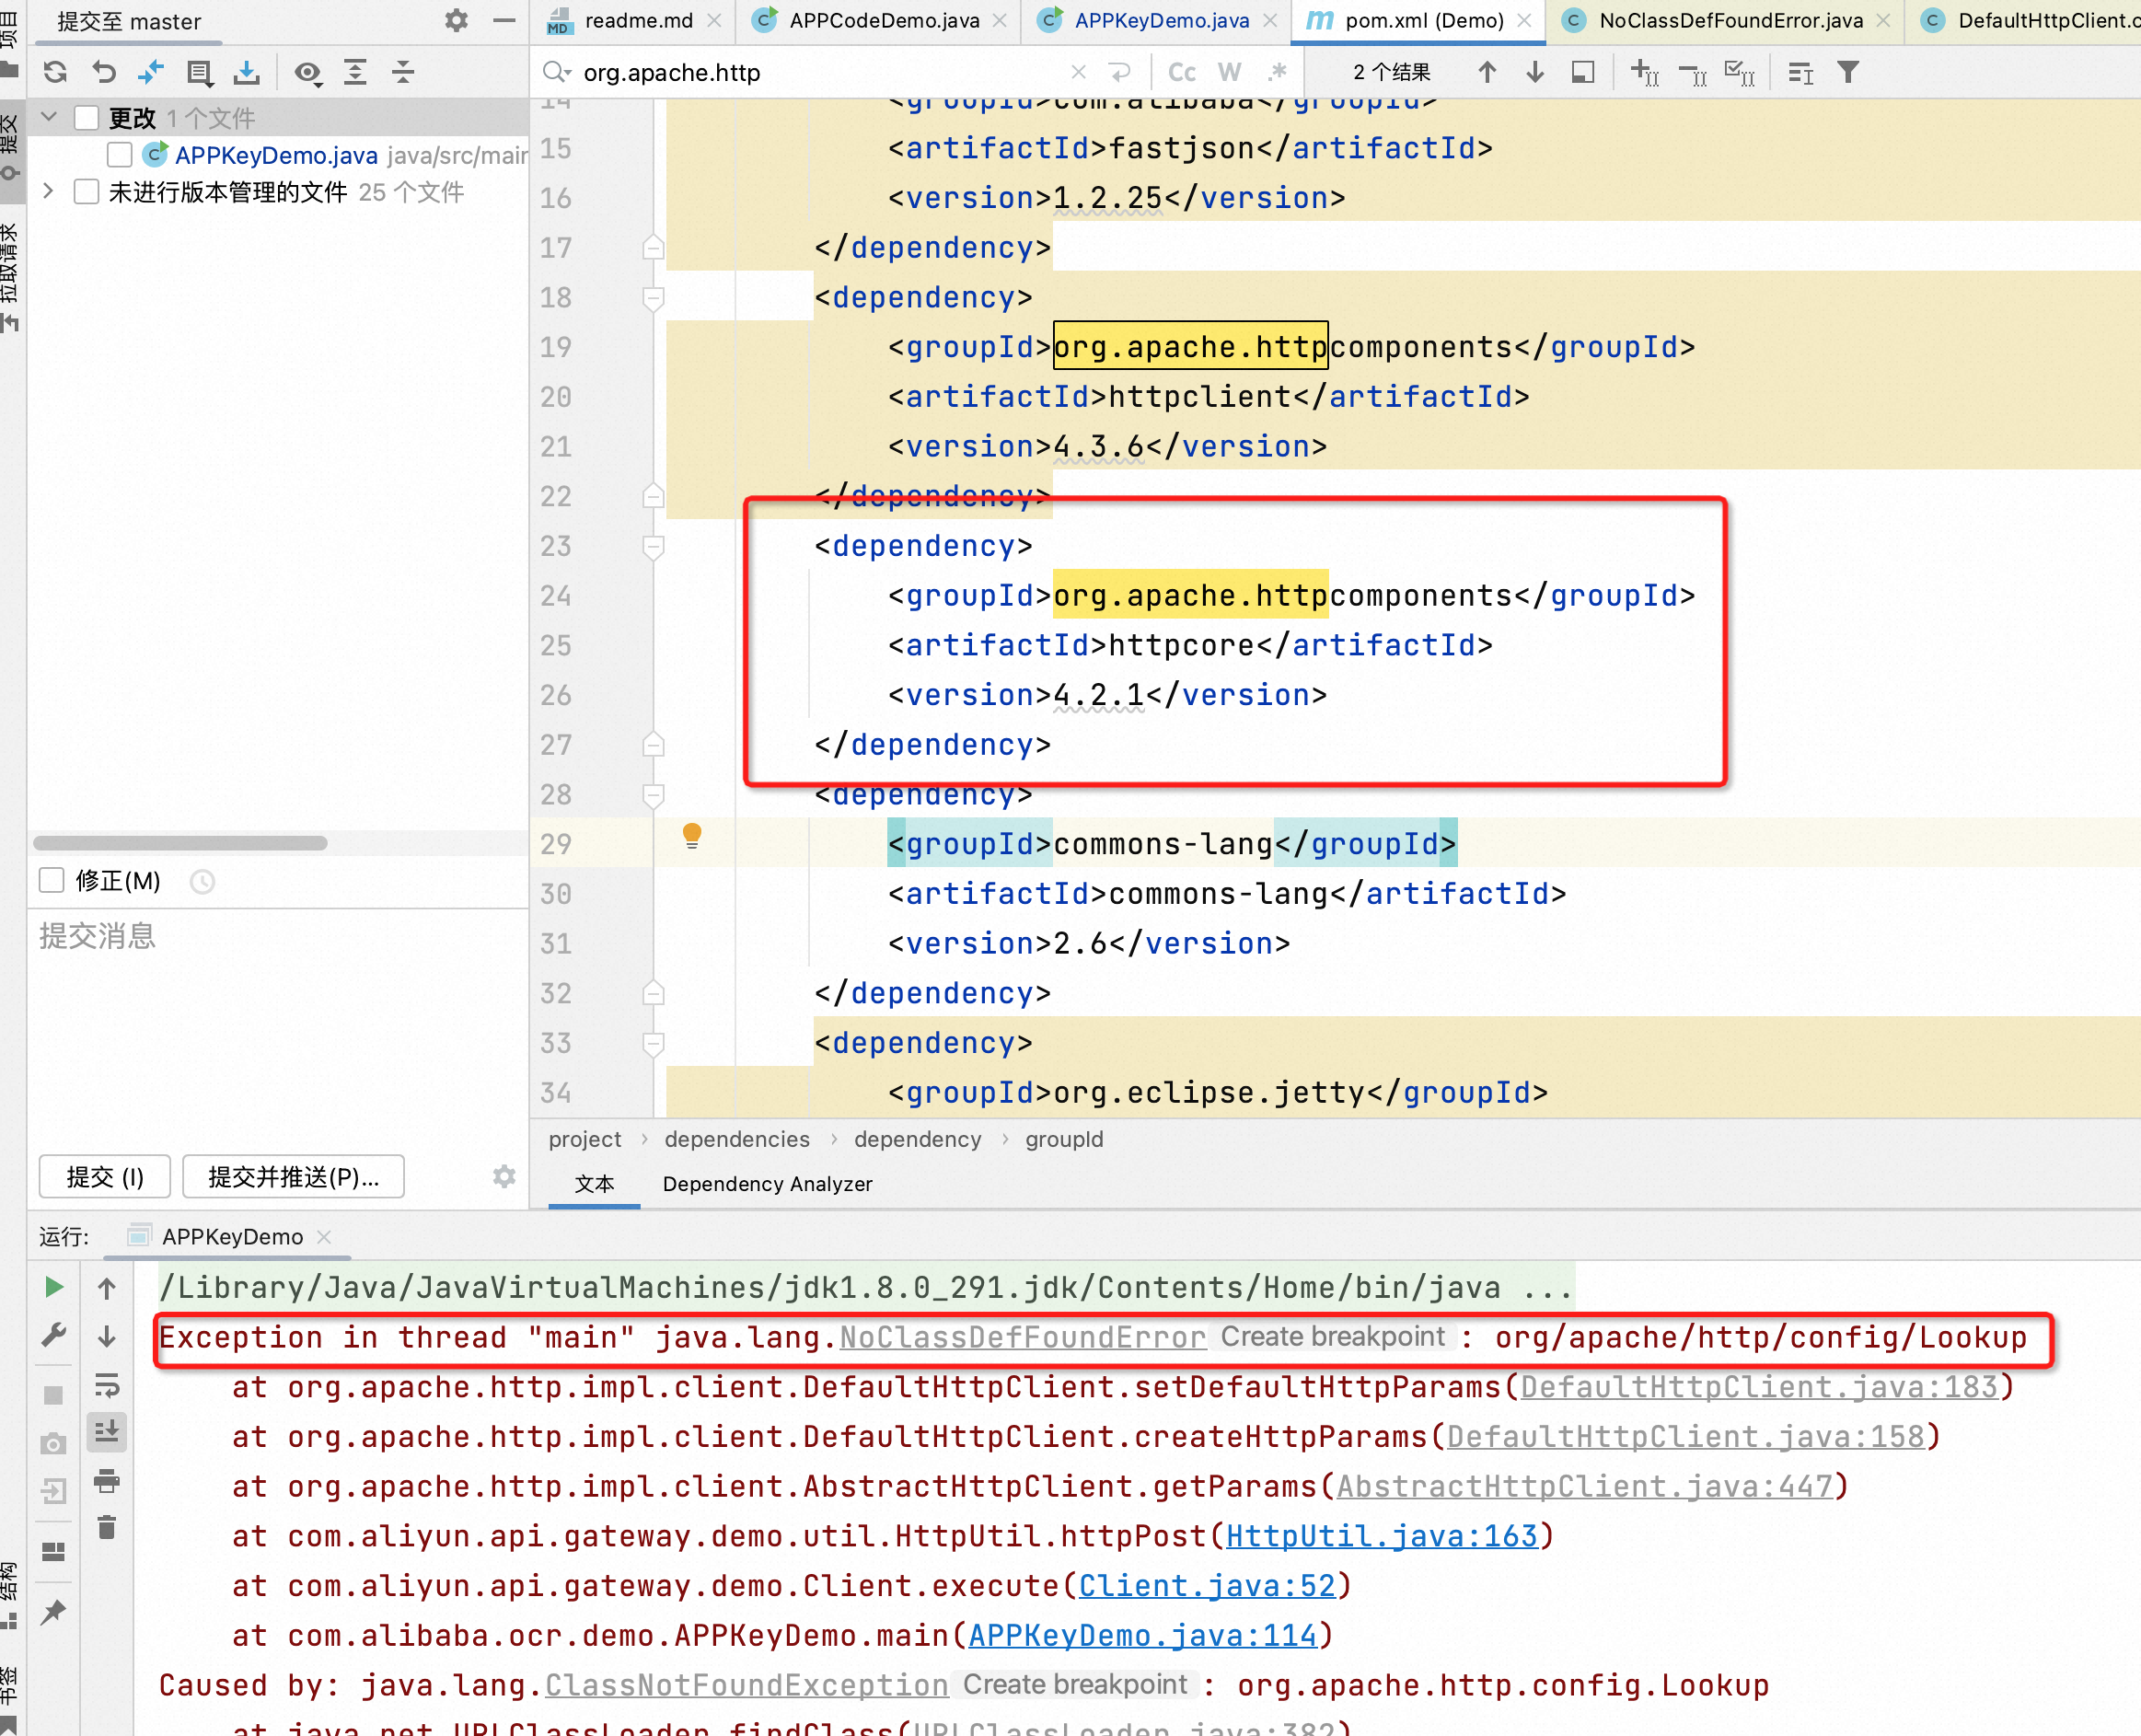Fold the dependency tag at line 23
This screenshot has width=2141, height=1736.
pos(653,546)
